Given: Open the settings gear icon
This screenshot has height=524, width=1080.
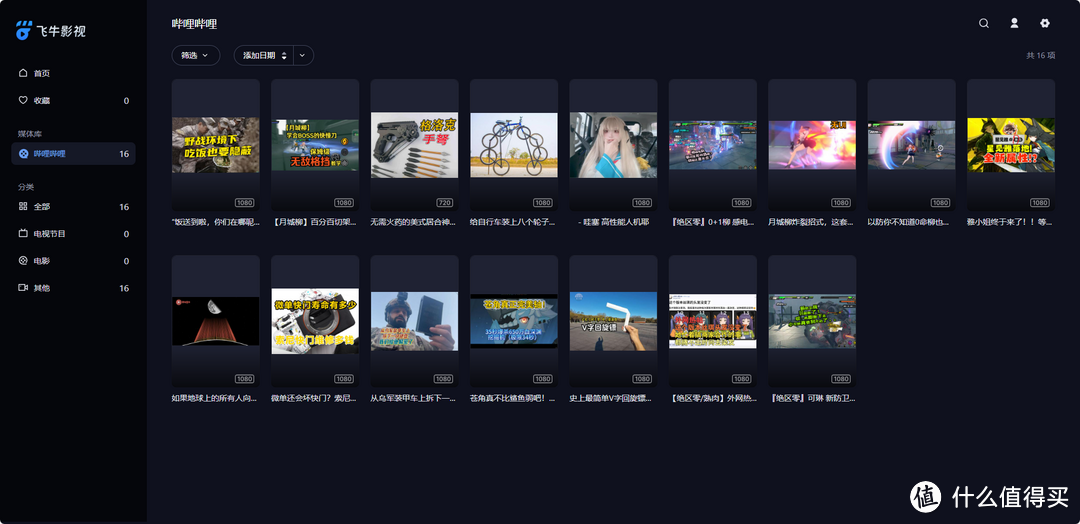Looking at the screenshot, I should tap(1045, 23).
